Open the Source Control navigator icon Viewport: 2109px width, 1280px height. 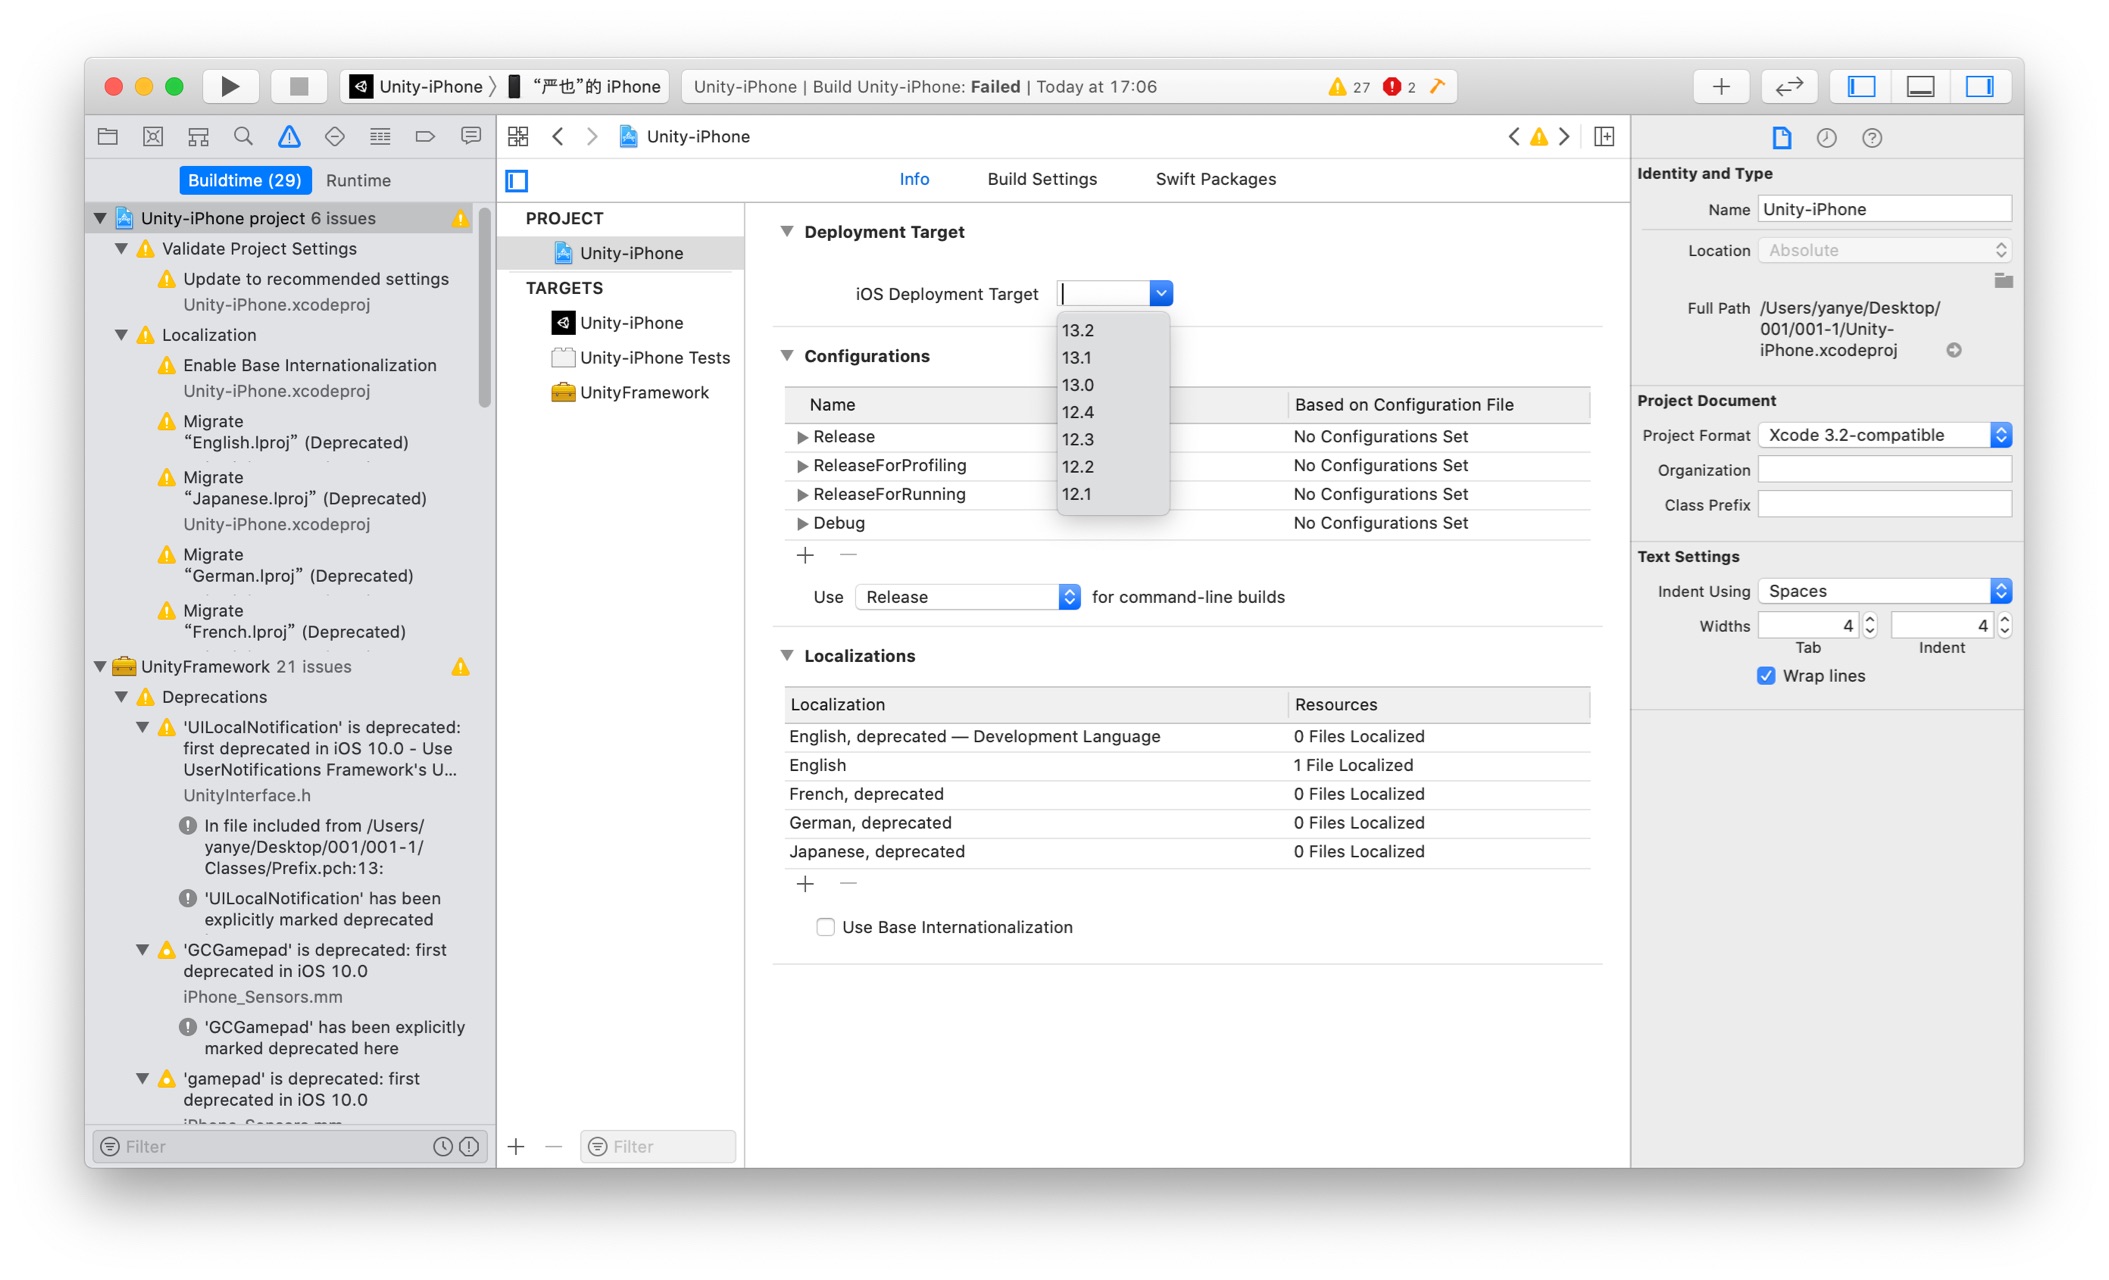tap(153, 137)
